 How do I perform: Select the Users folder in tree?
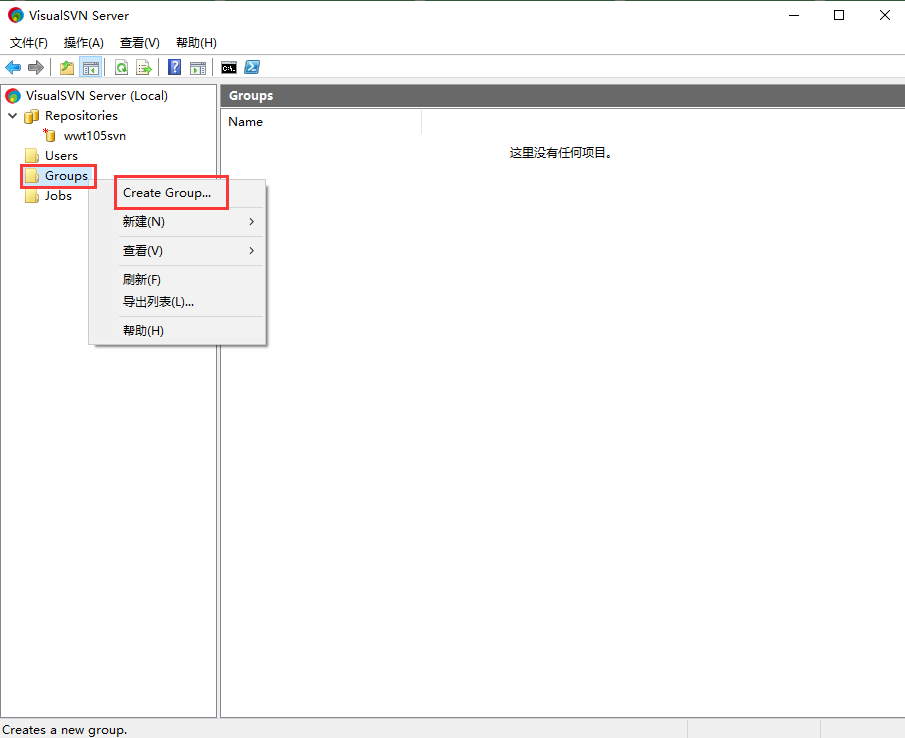coord(60,156)
